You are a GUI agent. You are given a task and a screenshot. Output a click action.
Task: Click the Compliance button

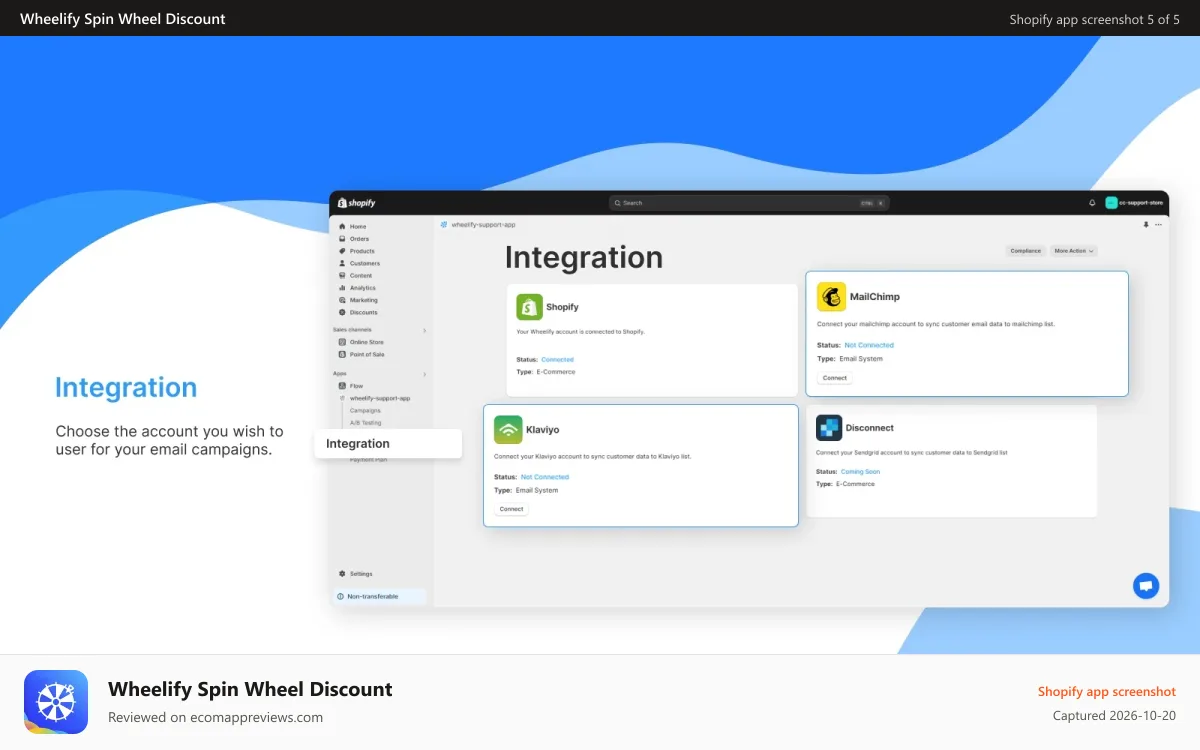point(1026,251)
